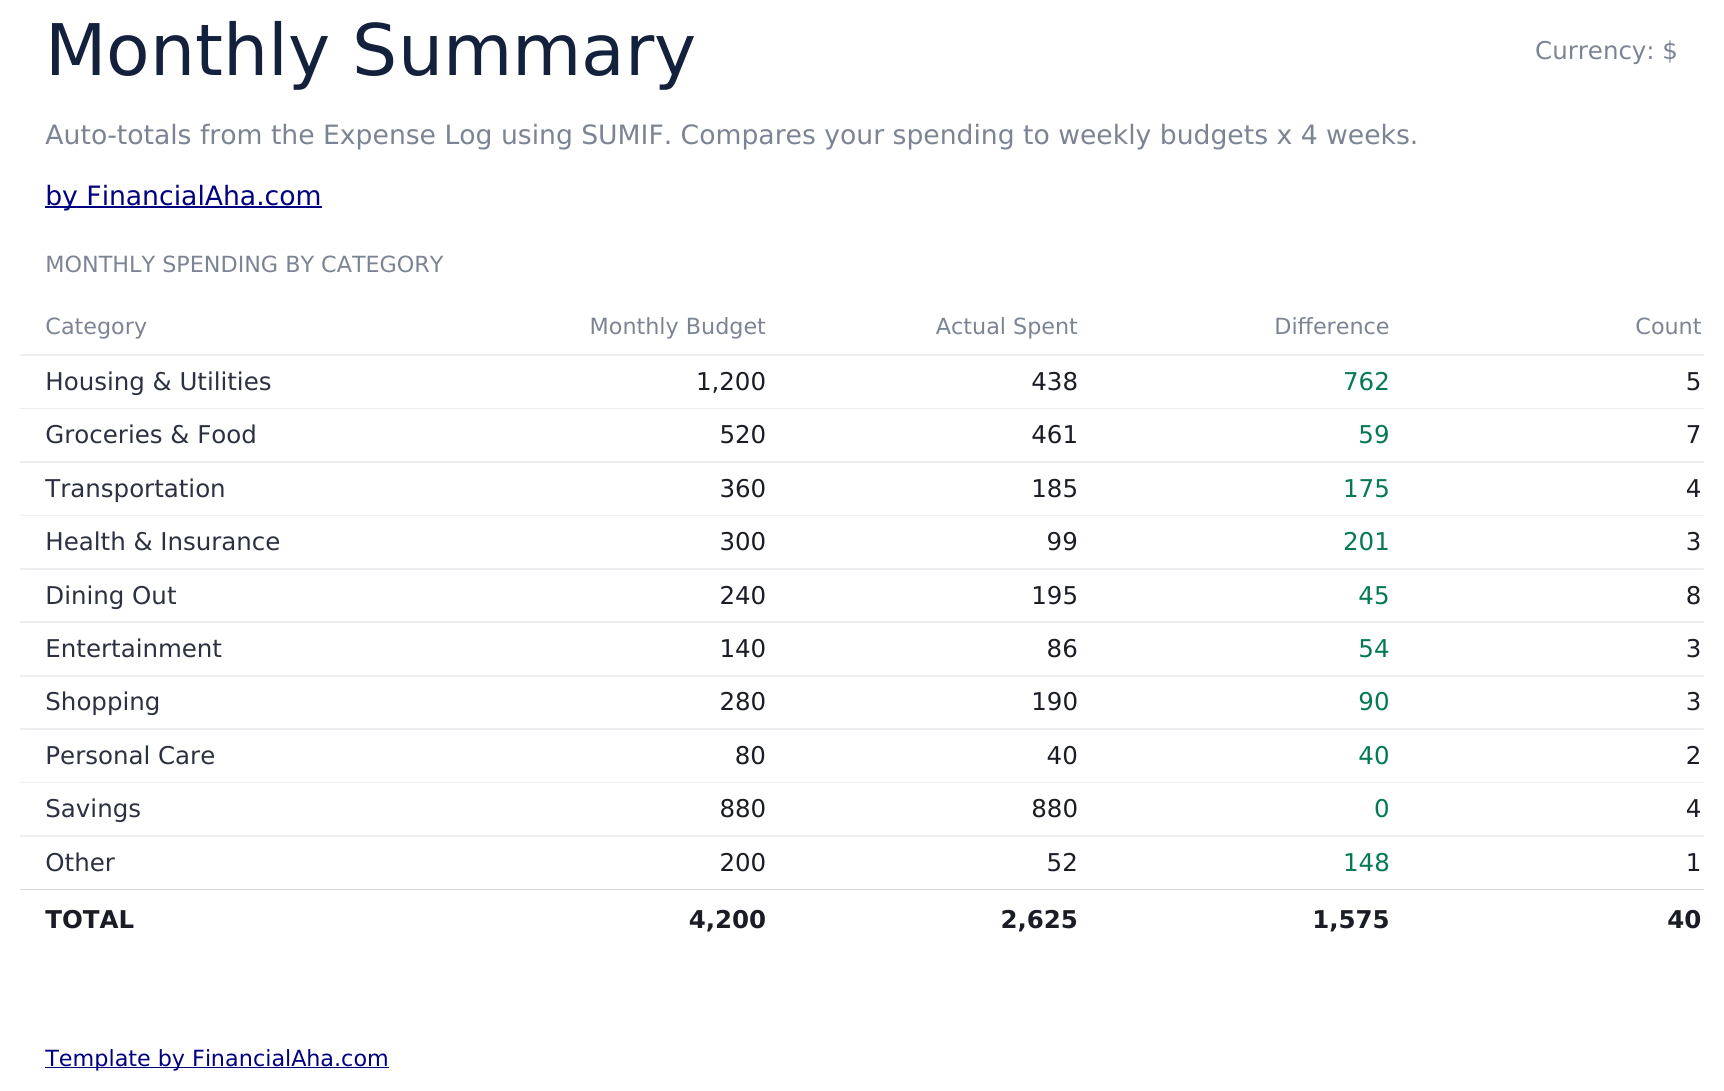Screen dimensions: 1724x1091
Task: Click Other difference value 148
Action: click(1366, 863)
